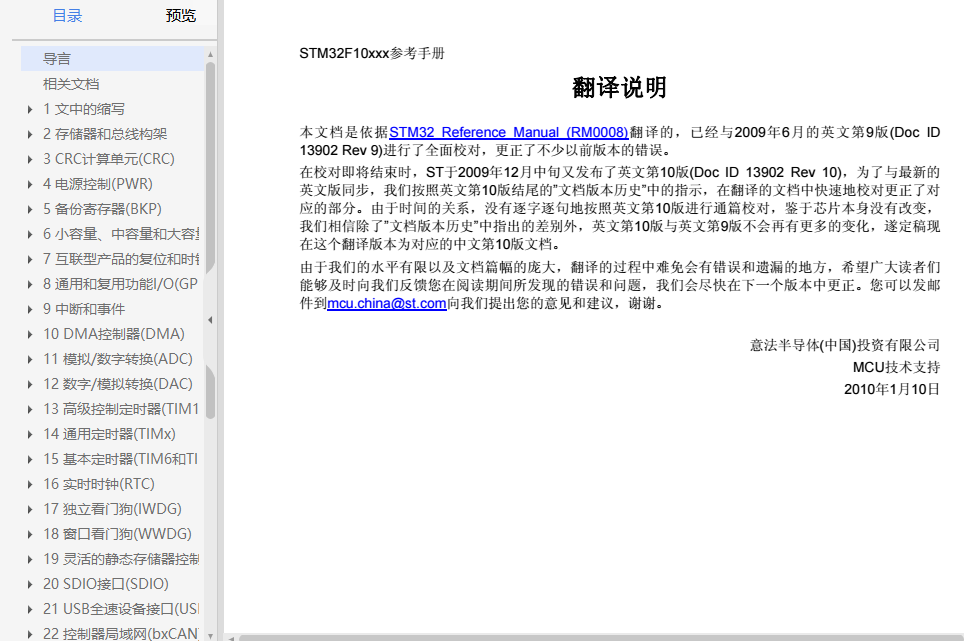Open the 4 电源控制(PWR) chapter
This screenshot has height=641, width=964.
point(98,184)
